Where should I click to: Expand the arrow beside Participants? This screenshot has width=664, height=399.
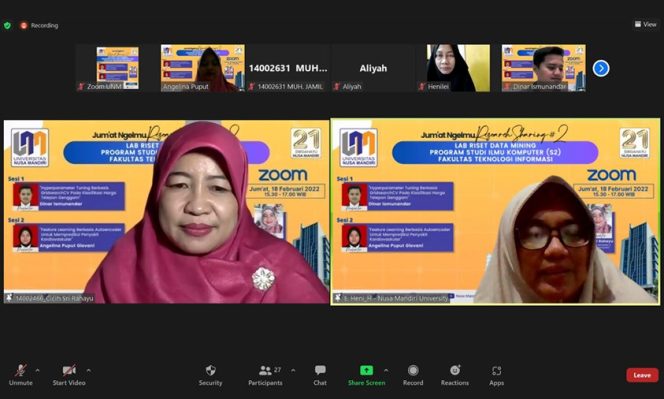click(293, 370)
